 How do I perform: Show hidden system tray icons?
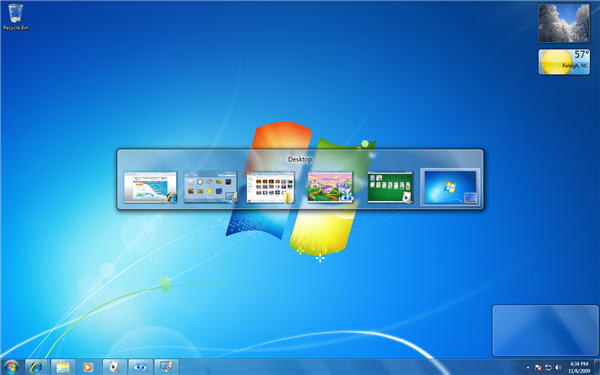[x=528, y=368]
